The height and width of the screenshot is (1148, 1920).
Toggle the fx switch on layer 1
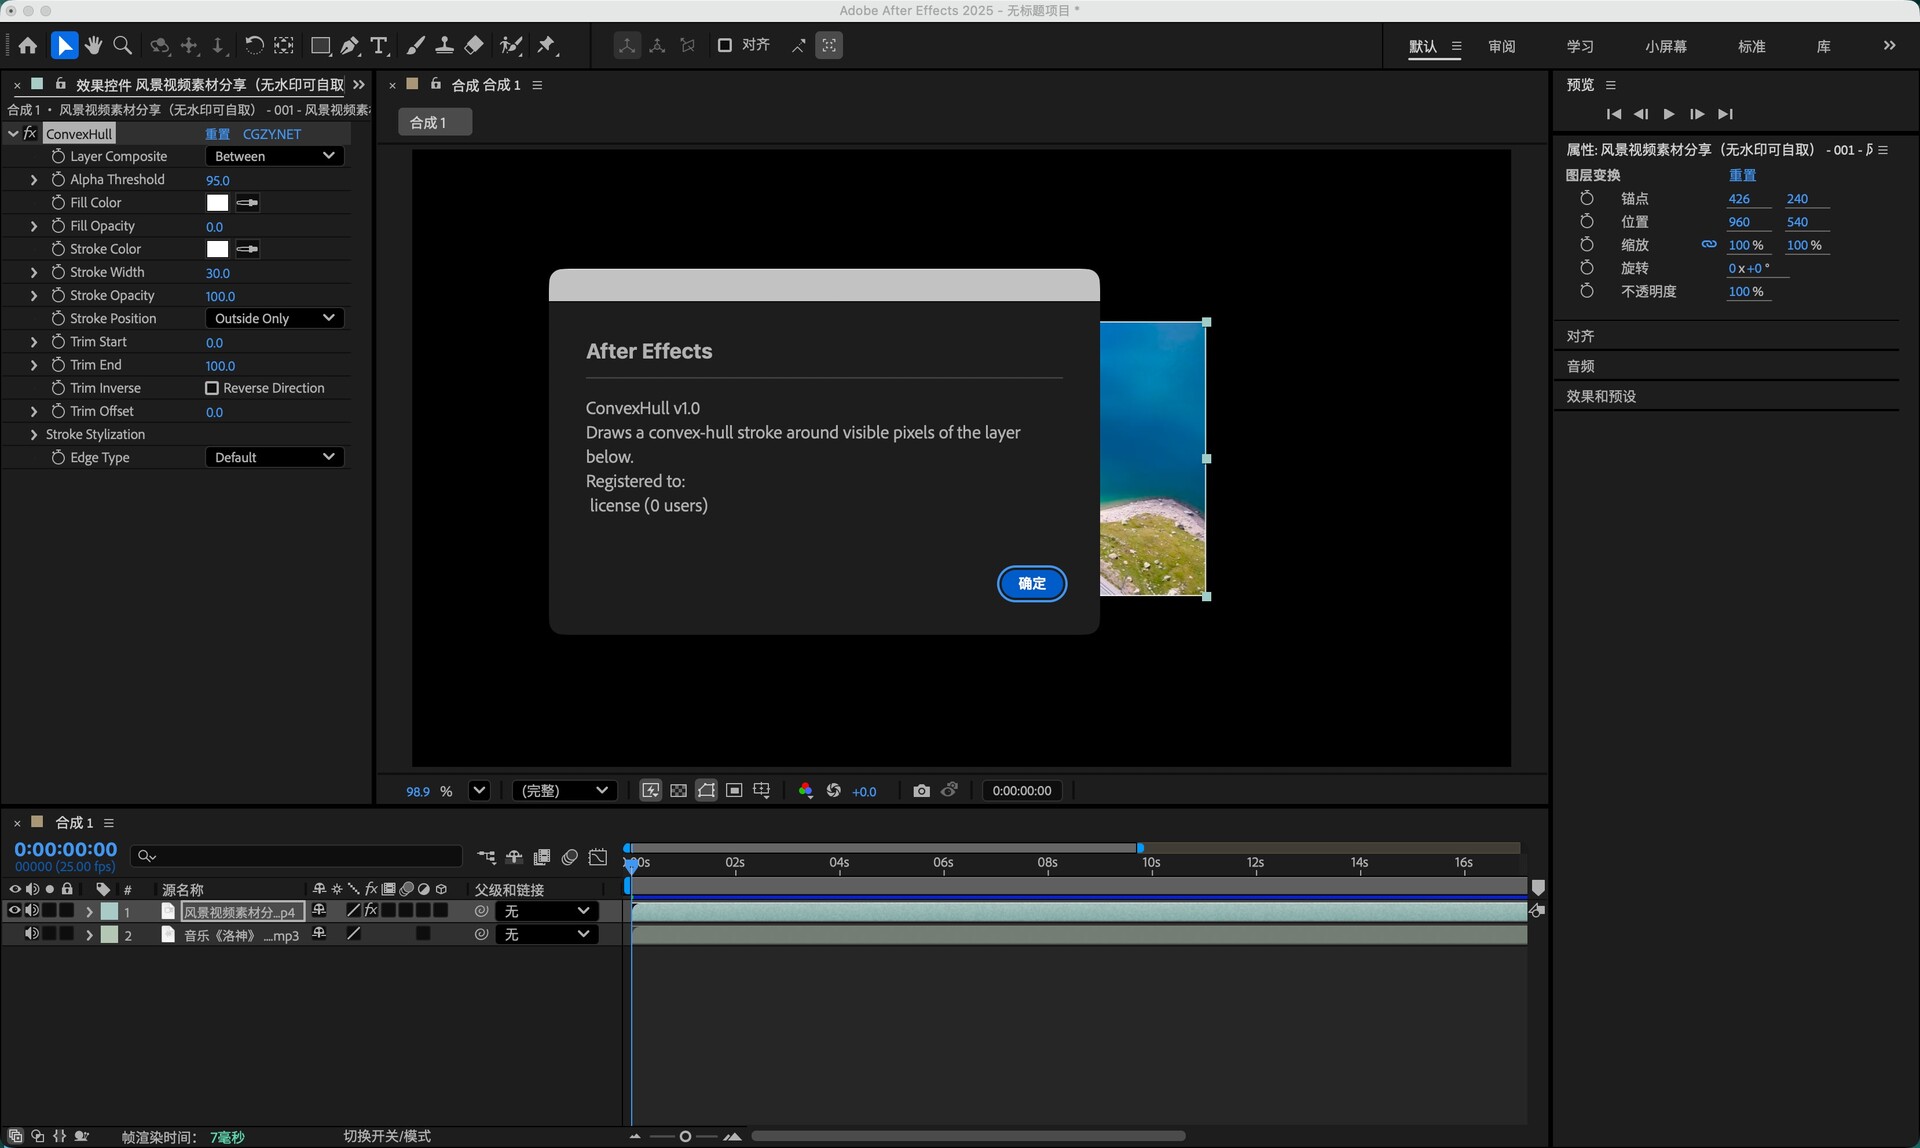tap(371, 911)
